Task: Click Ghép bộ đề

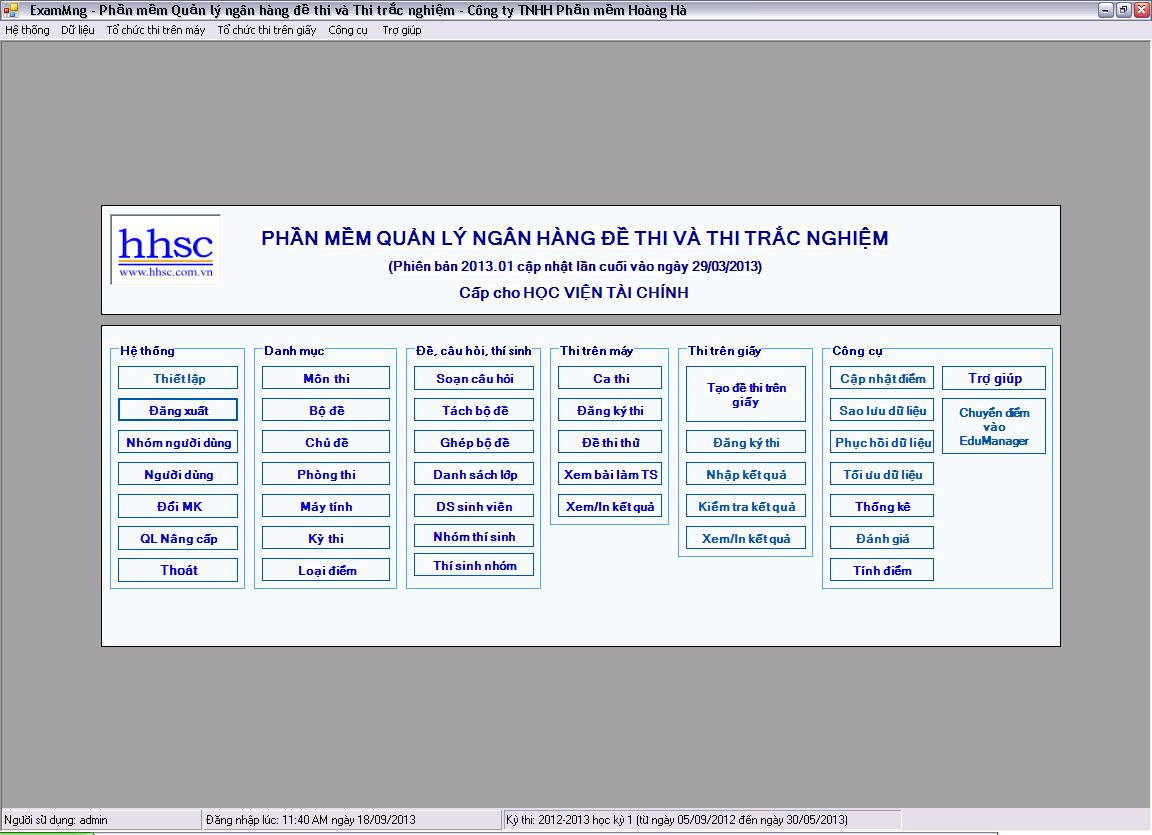Action: coord(474,442)
